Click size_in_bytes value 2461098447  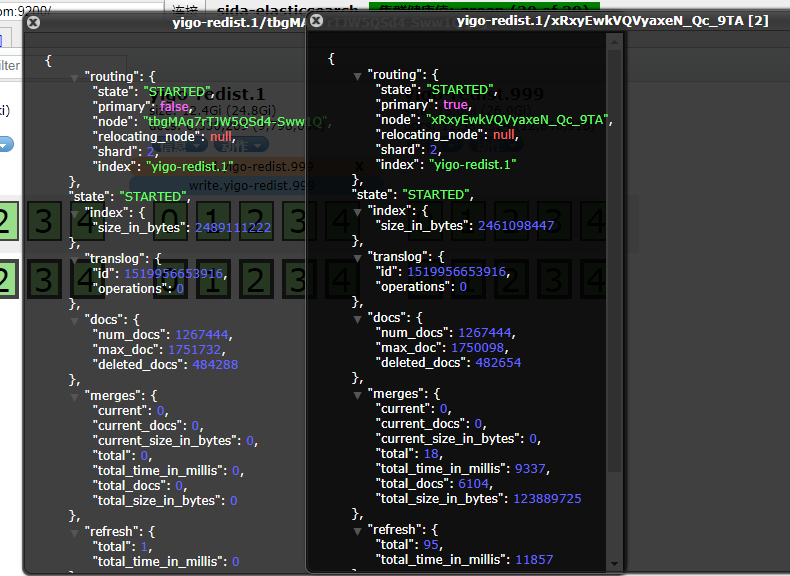pos(516,225)
